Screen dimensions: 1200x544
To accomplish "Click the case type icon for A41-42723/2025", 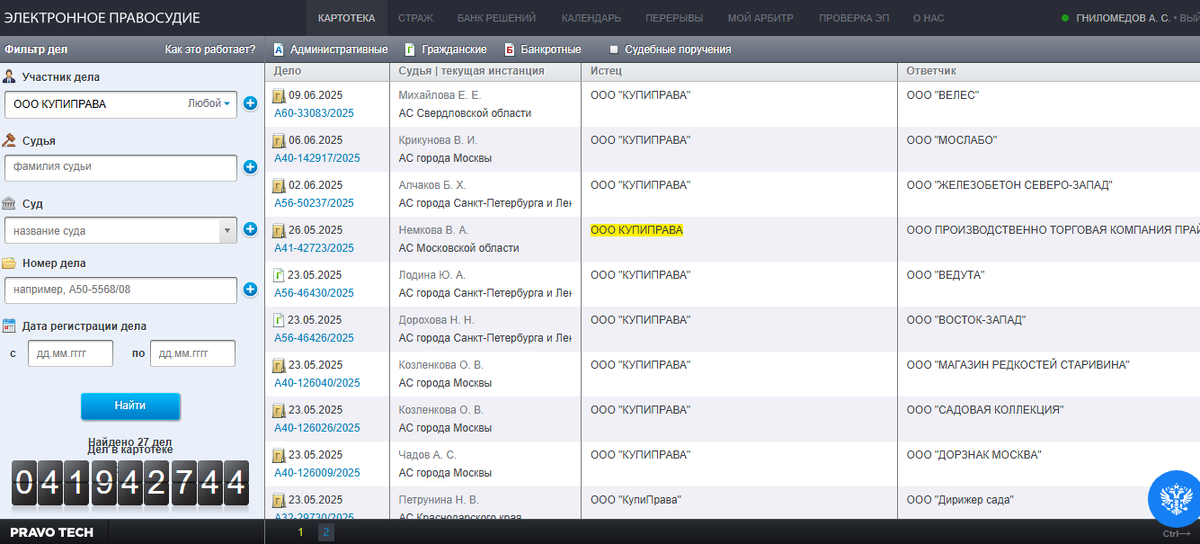I will click(279, 230).
